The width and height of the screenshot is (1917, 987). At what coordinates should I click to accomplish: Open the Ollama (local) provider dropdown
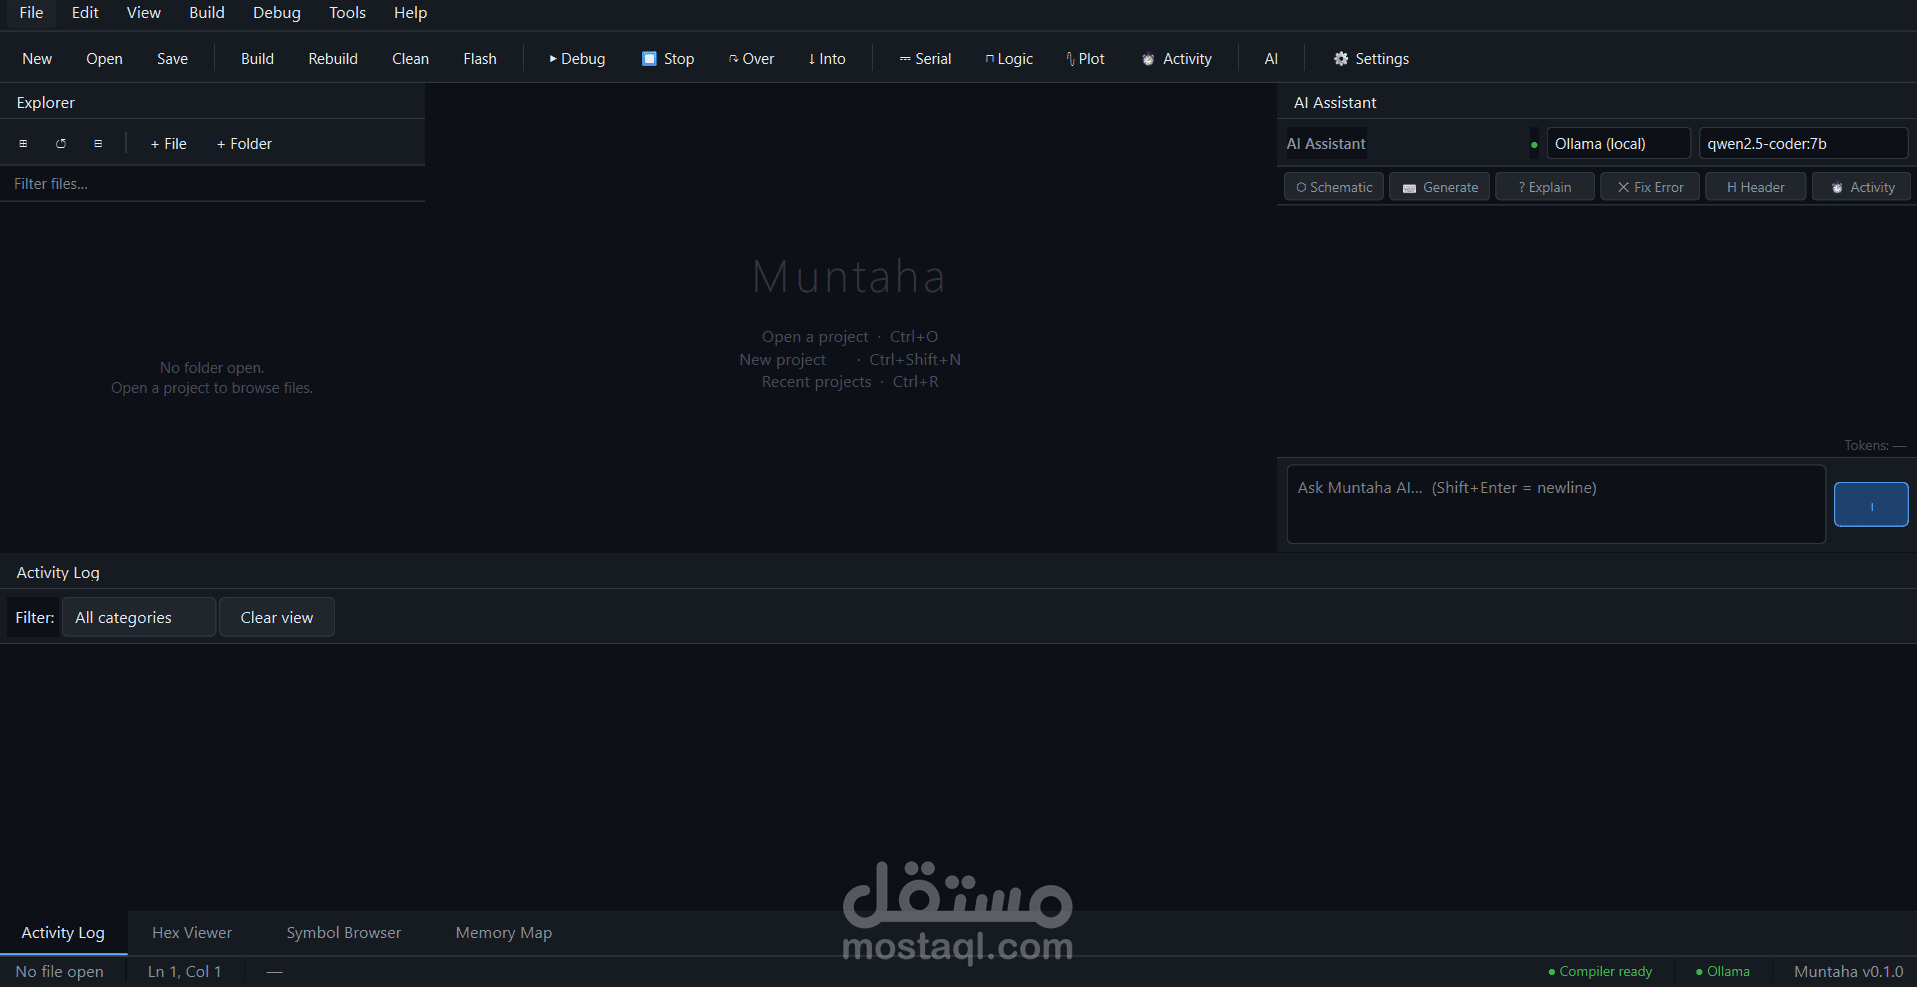[1618, 143]
